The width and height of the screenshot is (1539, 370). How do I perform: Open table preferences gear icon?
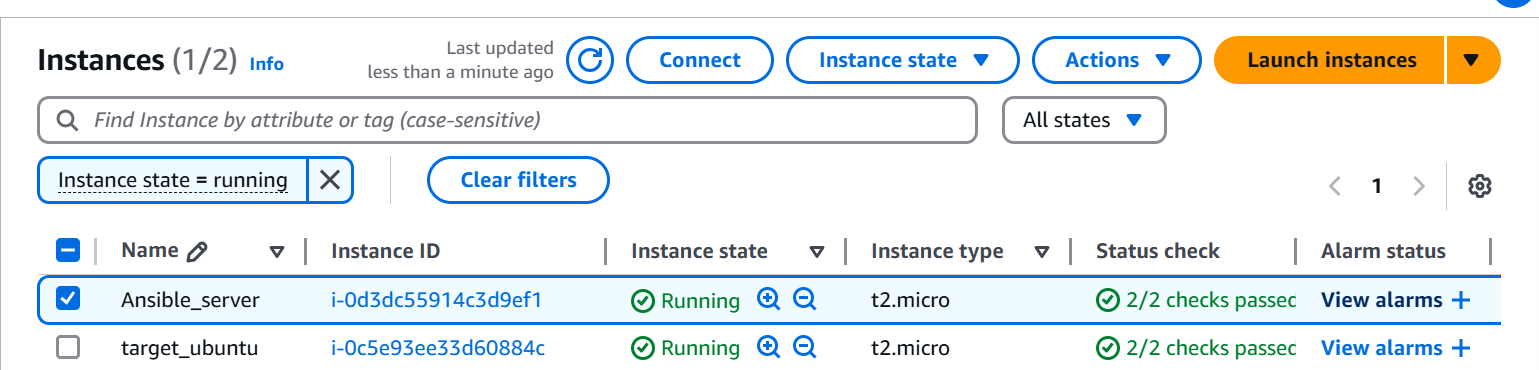(1480, 186)
